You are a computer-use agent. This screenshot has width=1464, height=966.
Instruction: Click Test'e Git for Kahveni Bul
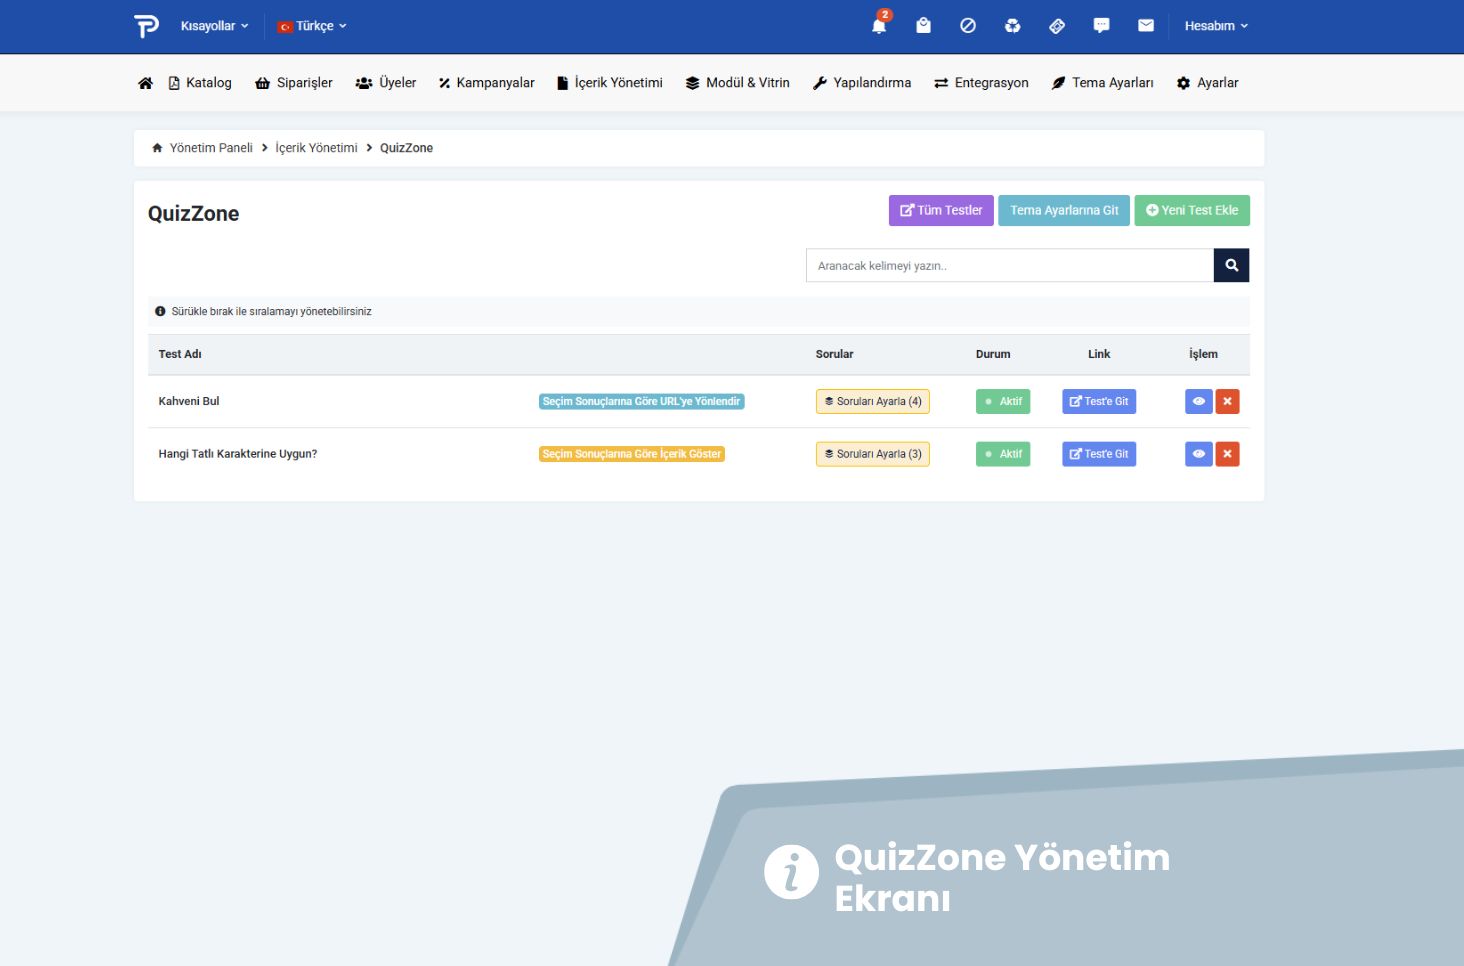click(x=1098, y=401)
